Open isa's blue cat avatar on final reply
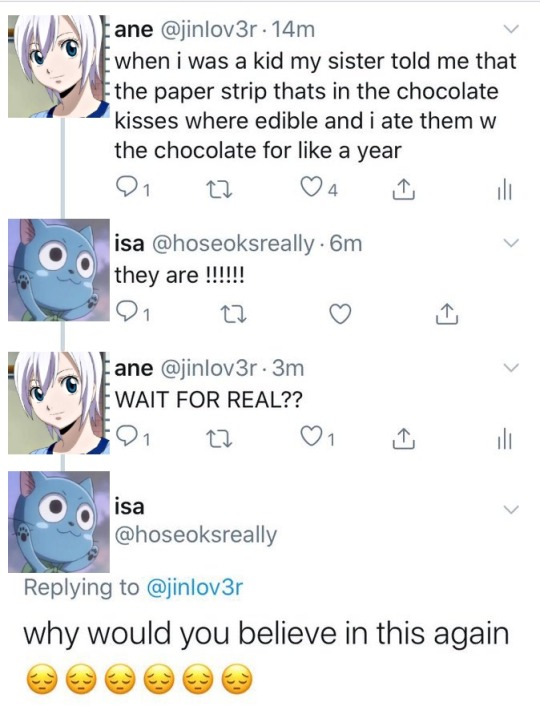The image size is (540, 714). tap(59, 522)
